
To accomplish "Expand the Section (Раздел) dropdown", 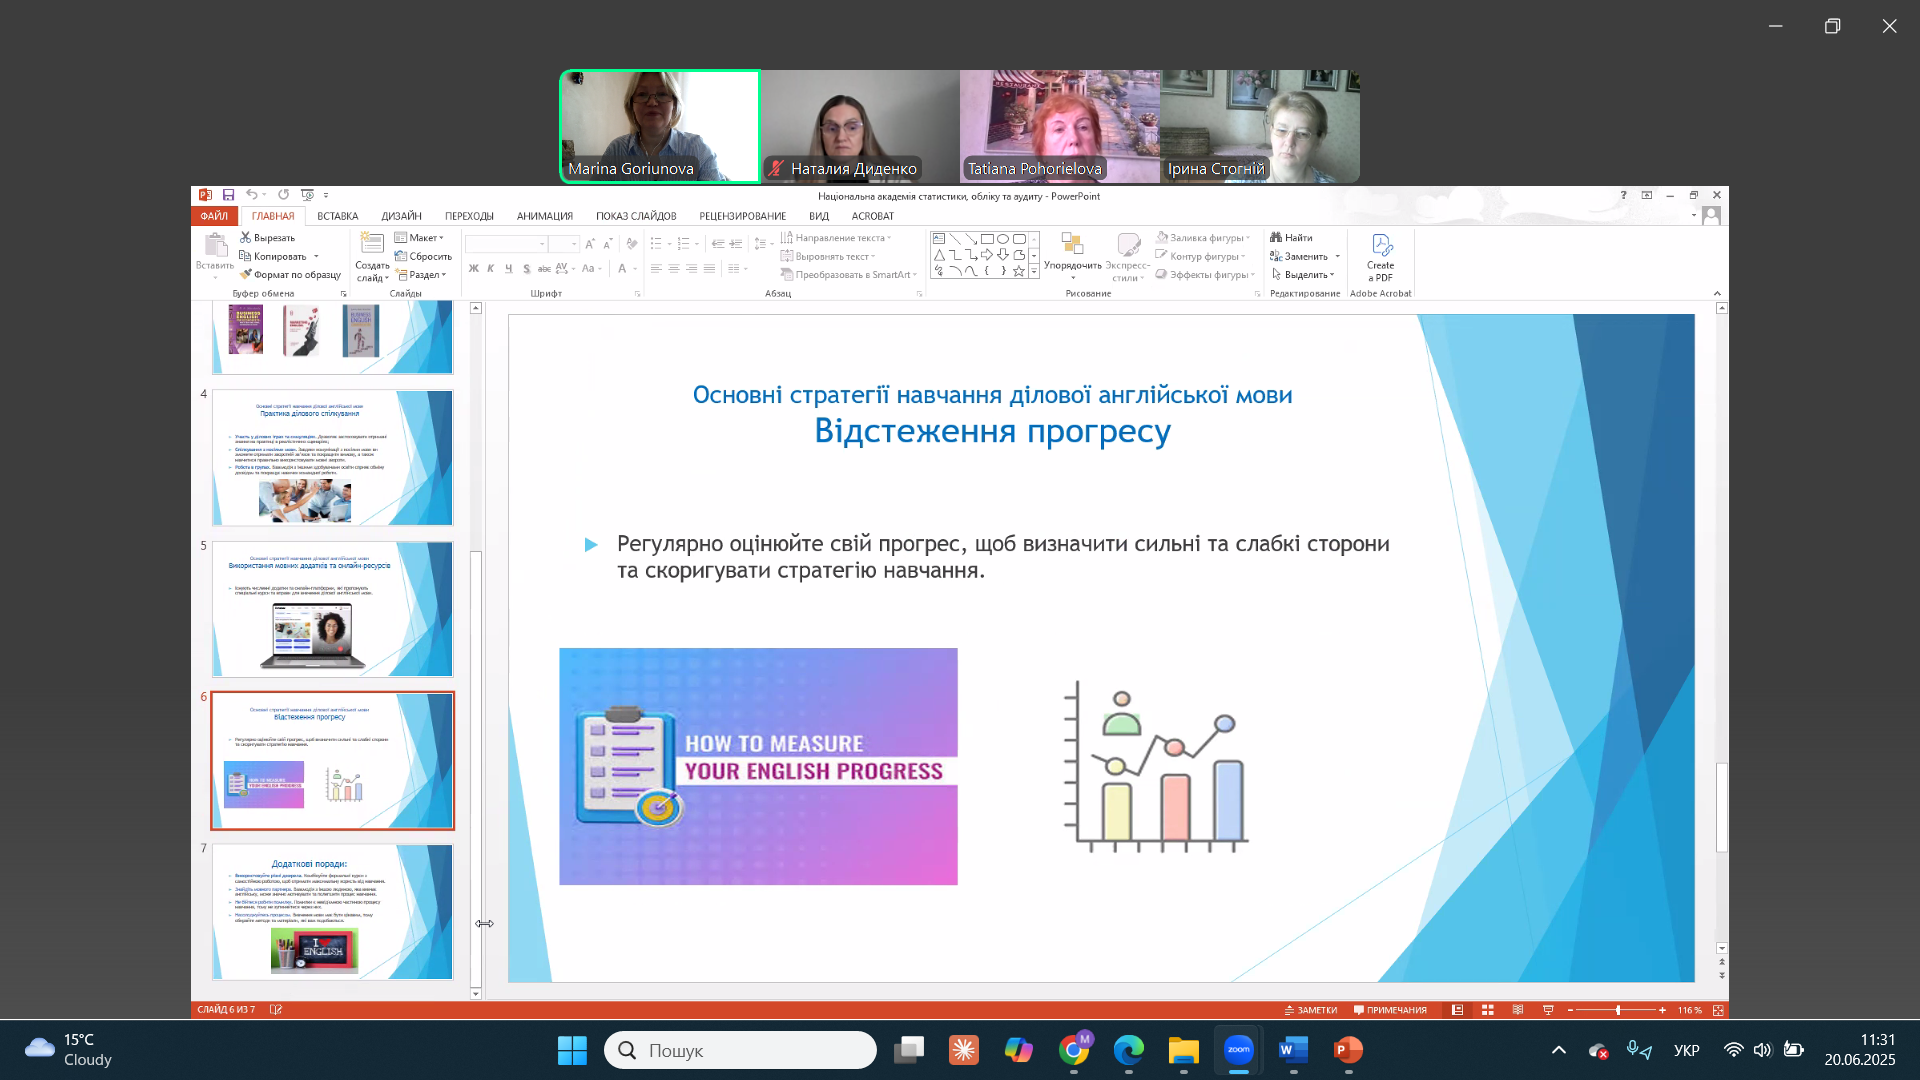I will pos(422,275).
